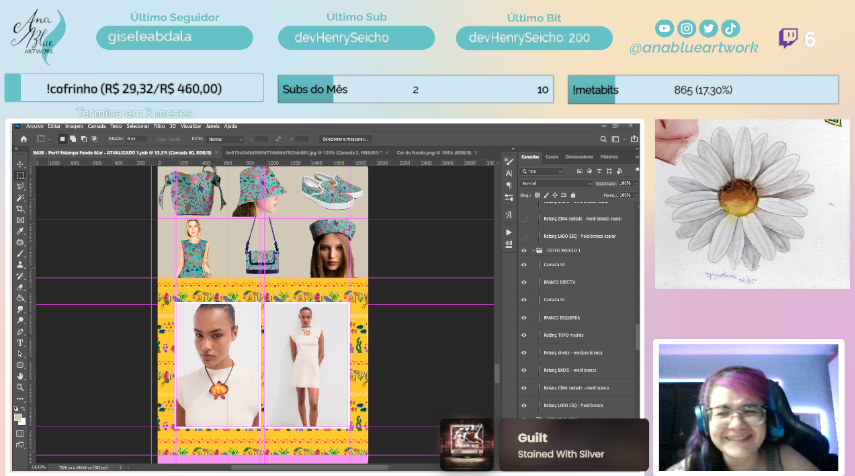Select the Hand tool
The width and height of the screenshot is (855, 476).
pos(20,376)
